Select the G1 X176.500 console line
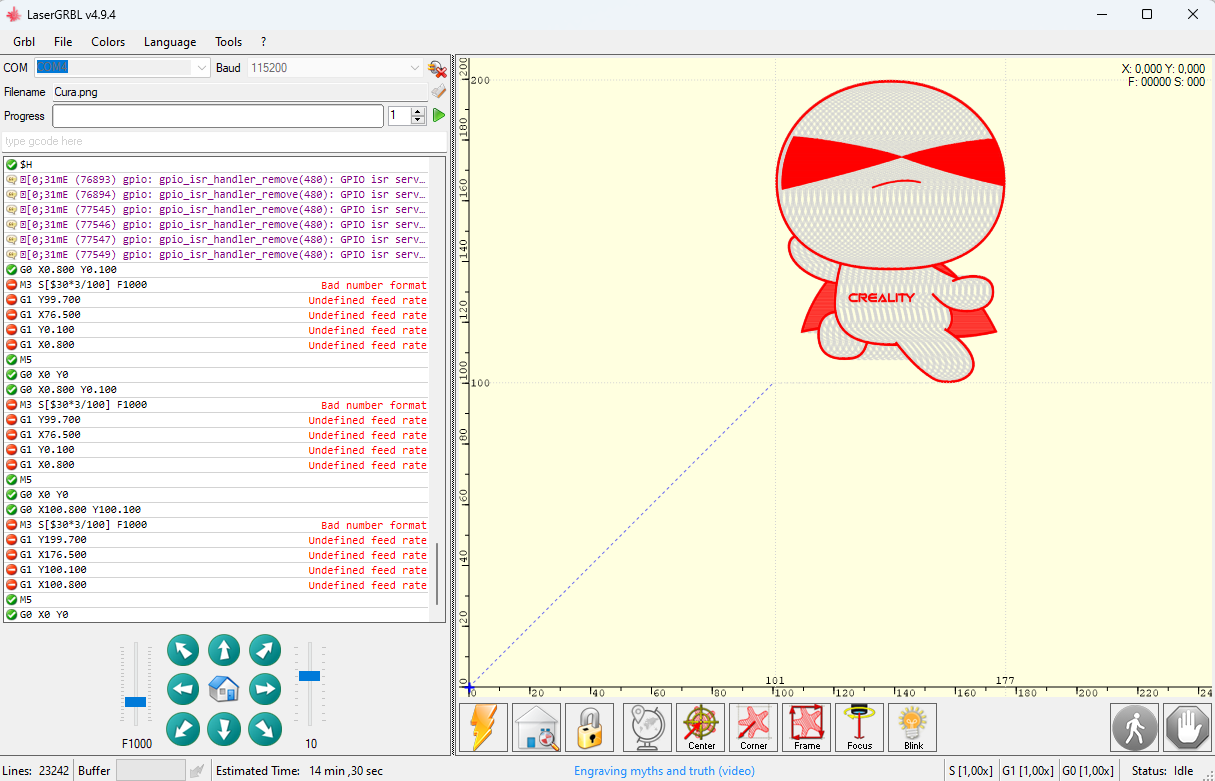 (x=216, y=555)
